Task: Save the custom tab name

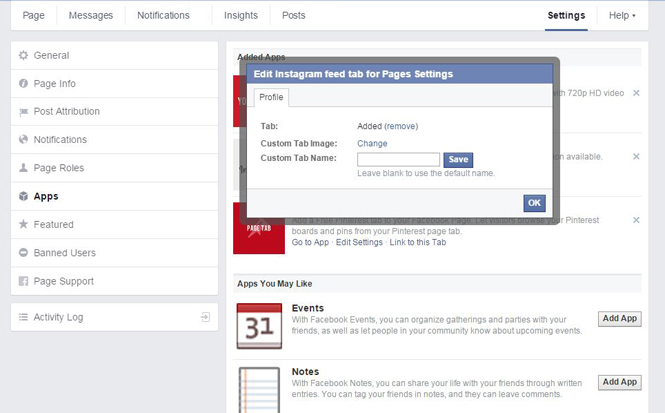Action: click(458, 159)
